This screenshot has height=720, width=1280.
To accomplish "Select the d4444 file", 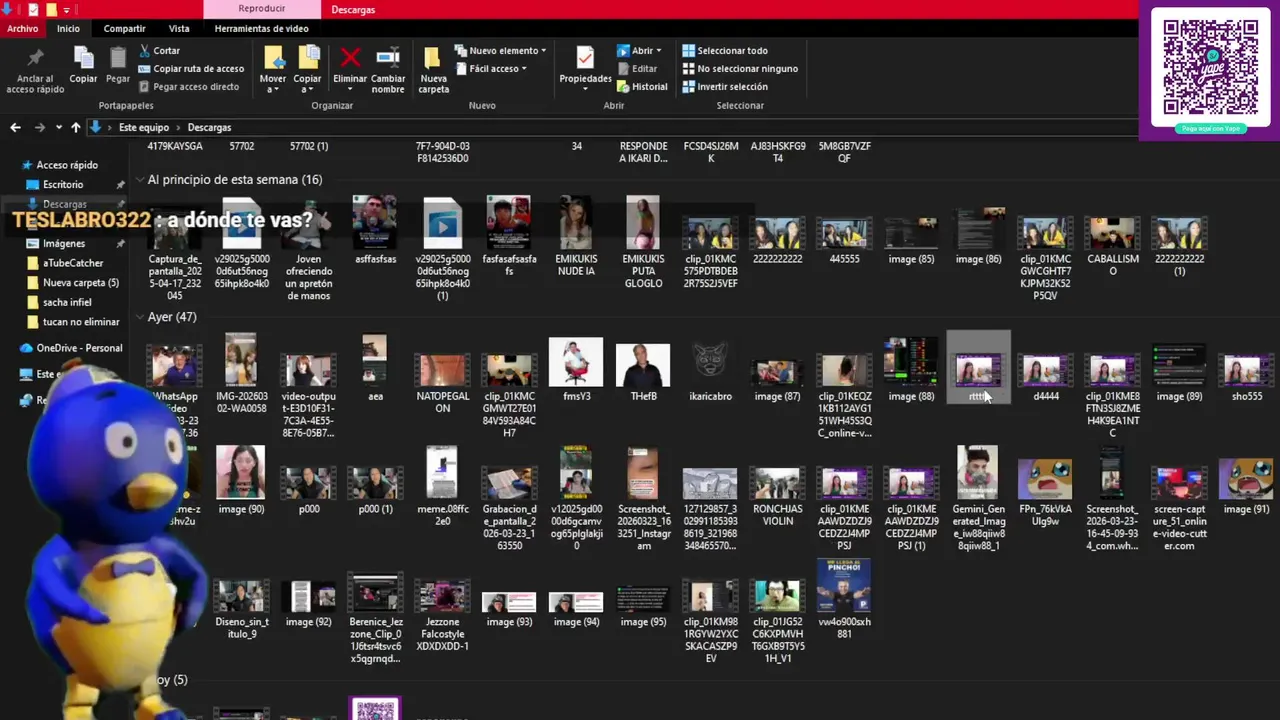I will (1046, 375).
